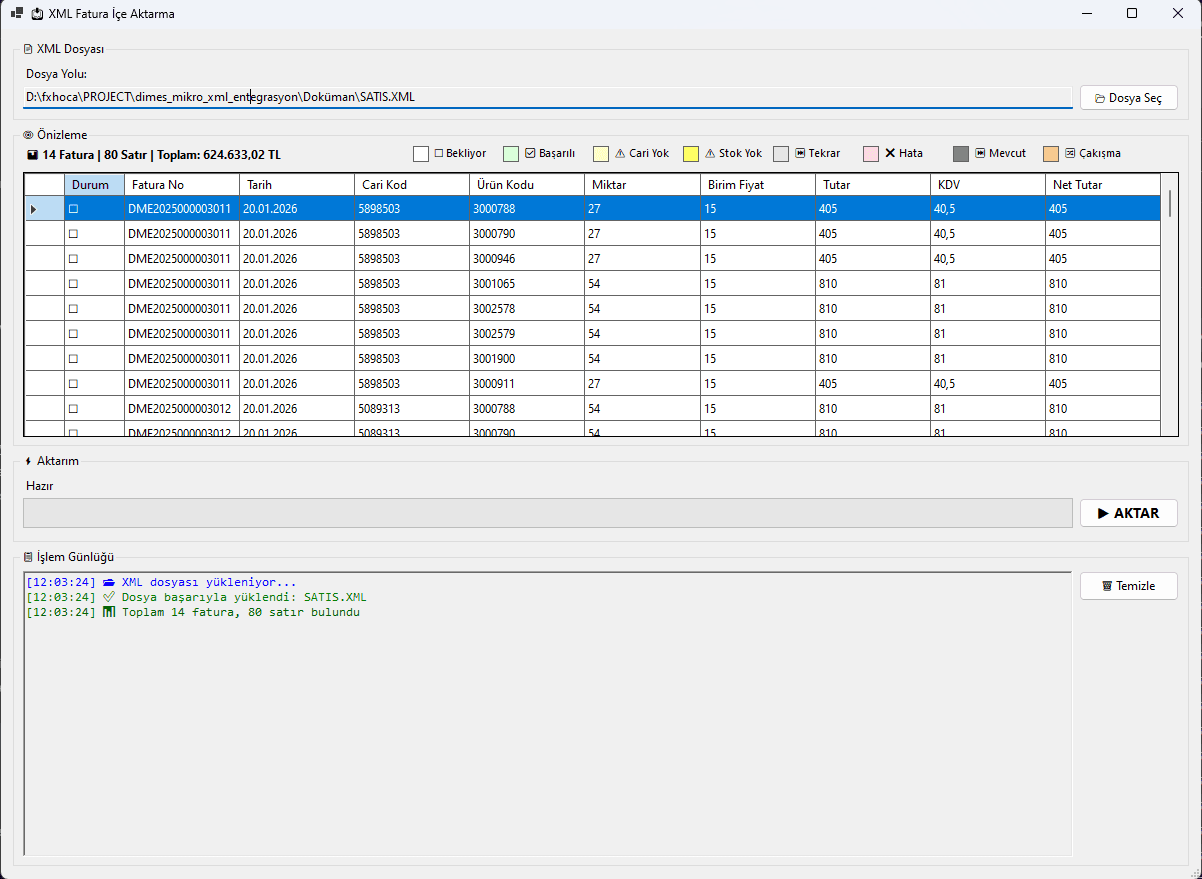Sort by the Fatura No column header
This screenshot has width=1202, height=879.
pyautogui.click(x=181, y=185)
